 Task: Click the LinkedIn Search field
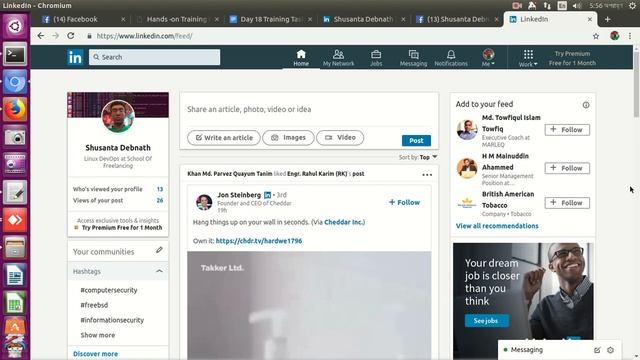click(x=154, y=57)
